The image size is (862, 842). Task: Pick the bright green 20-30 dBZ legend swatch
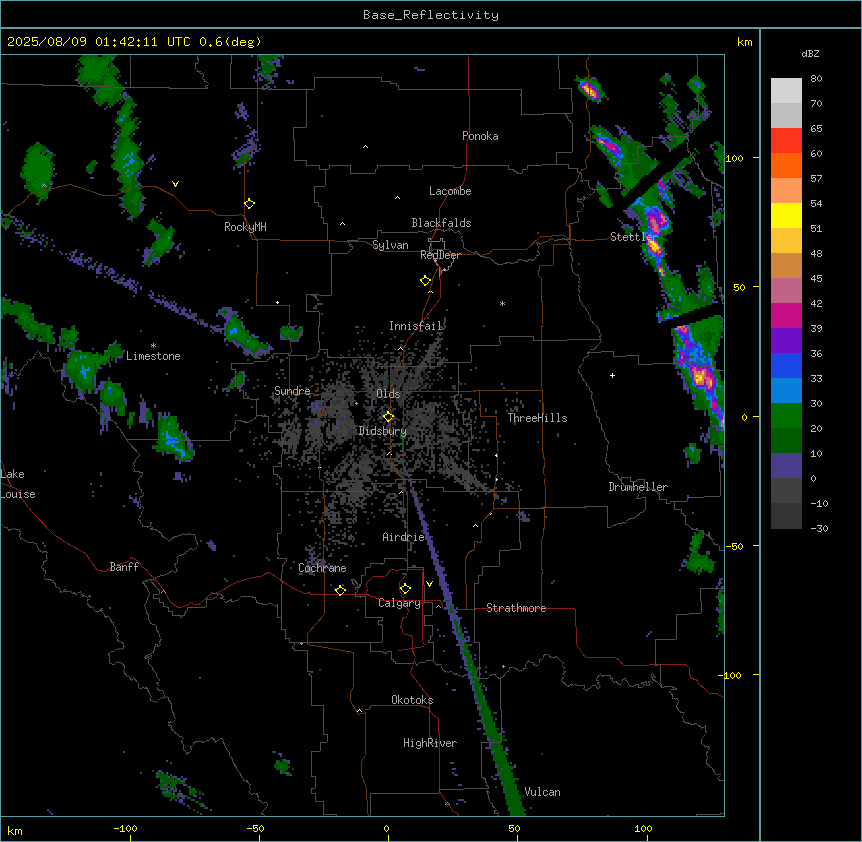point(786,416)
